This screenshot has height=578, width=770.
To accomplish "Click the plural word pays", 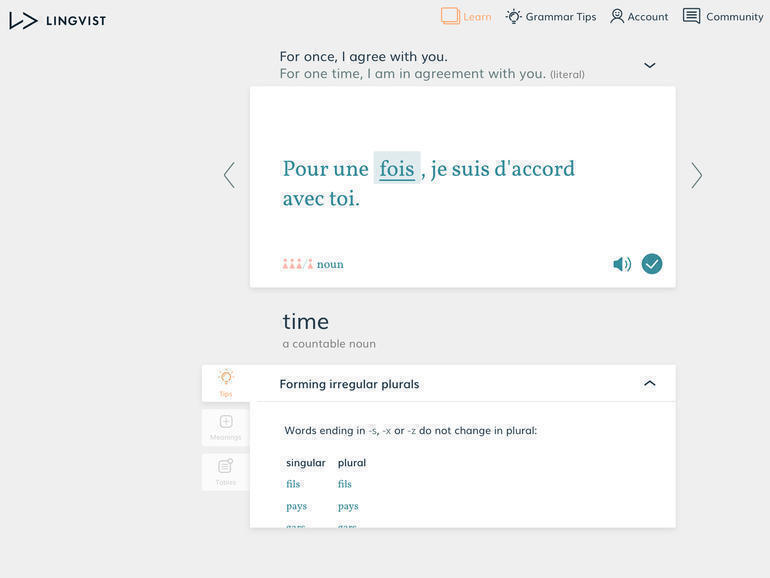I will pos(348,506).
